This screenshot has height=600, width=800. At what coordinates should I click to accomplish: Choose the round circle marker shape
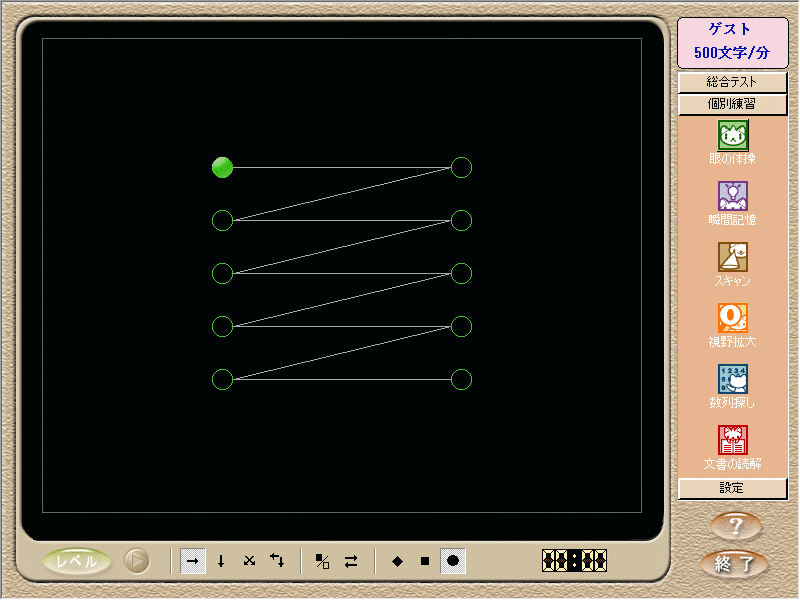coord(453,561)
